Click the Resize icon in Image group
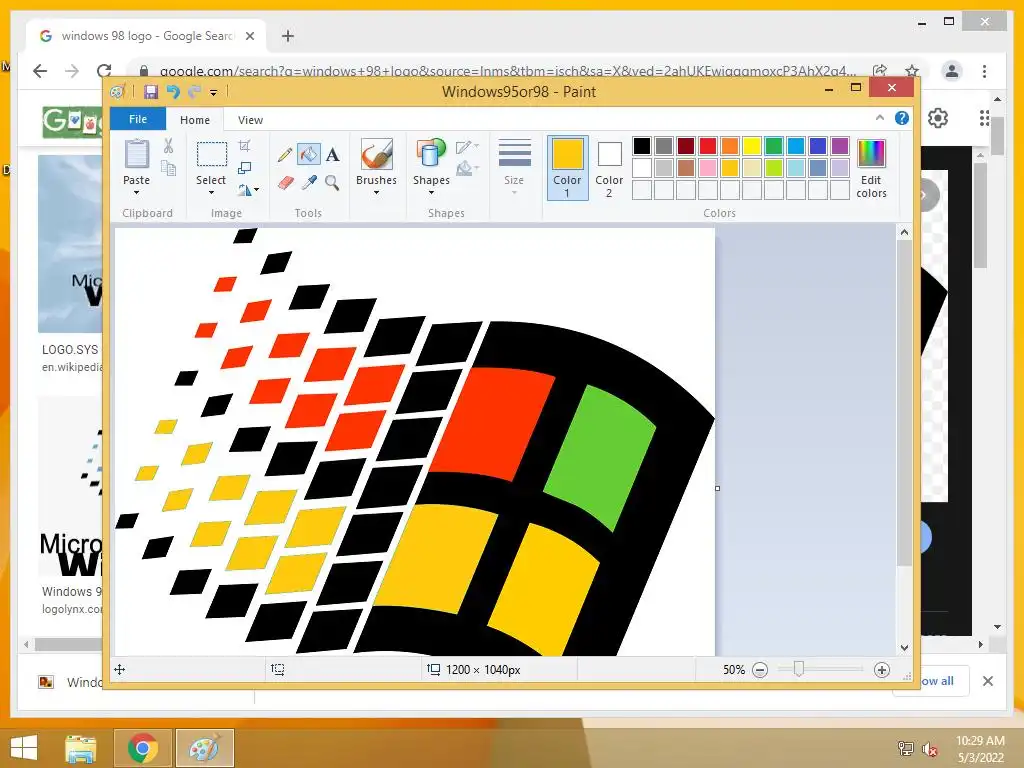 [x=244, y=168]
